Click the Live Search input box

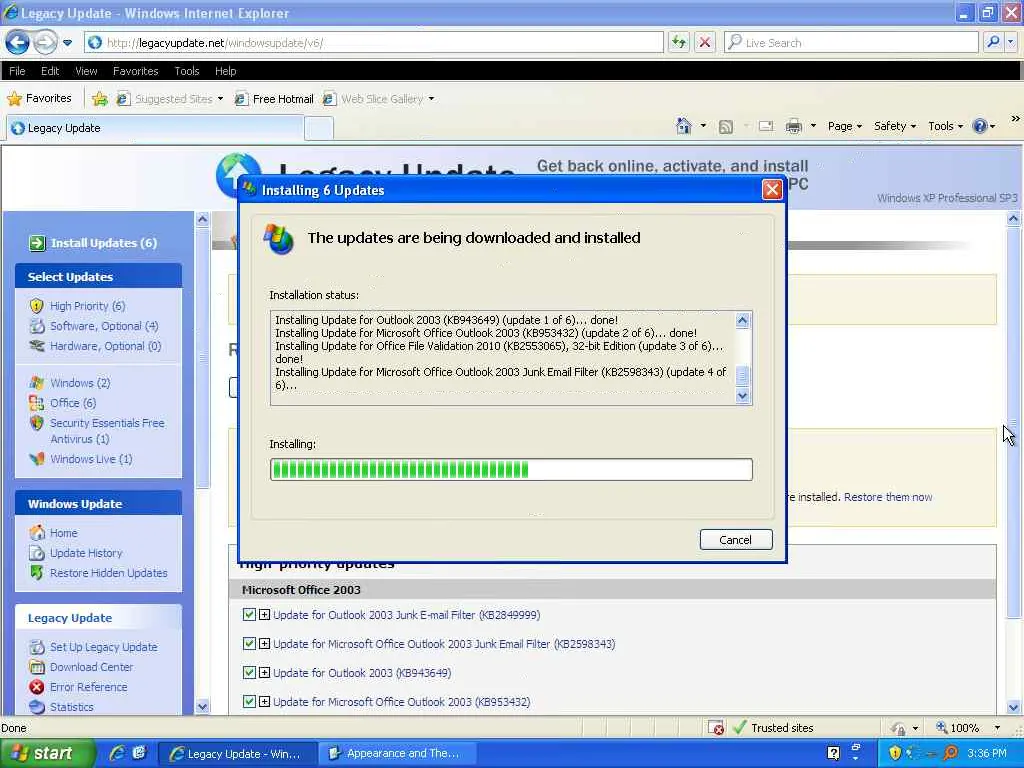point(851,42)
